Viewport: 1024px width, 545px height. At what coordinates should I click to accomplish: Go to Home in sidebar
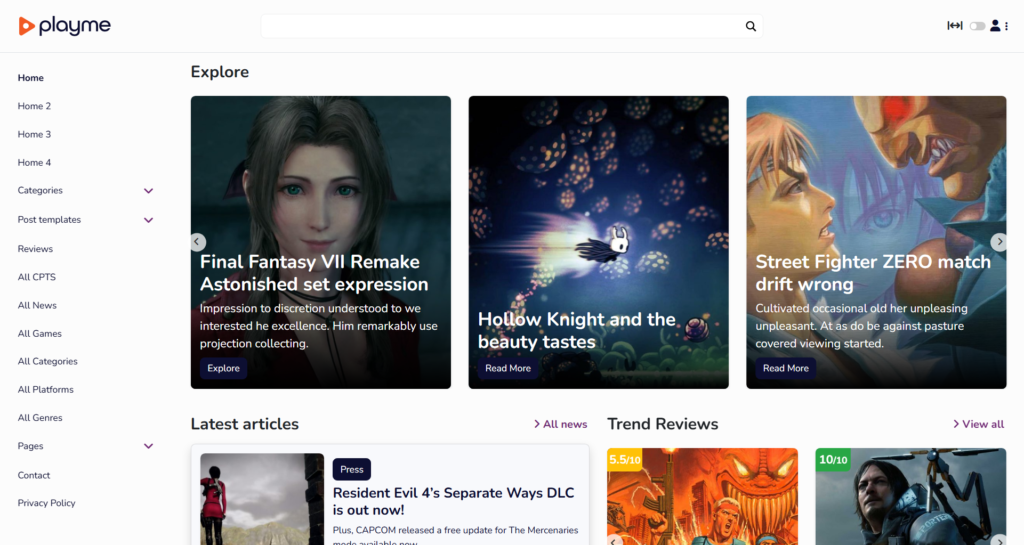[31, 78]
